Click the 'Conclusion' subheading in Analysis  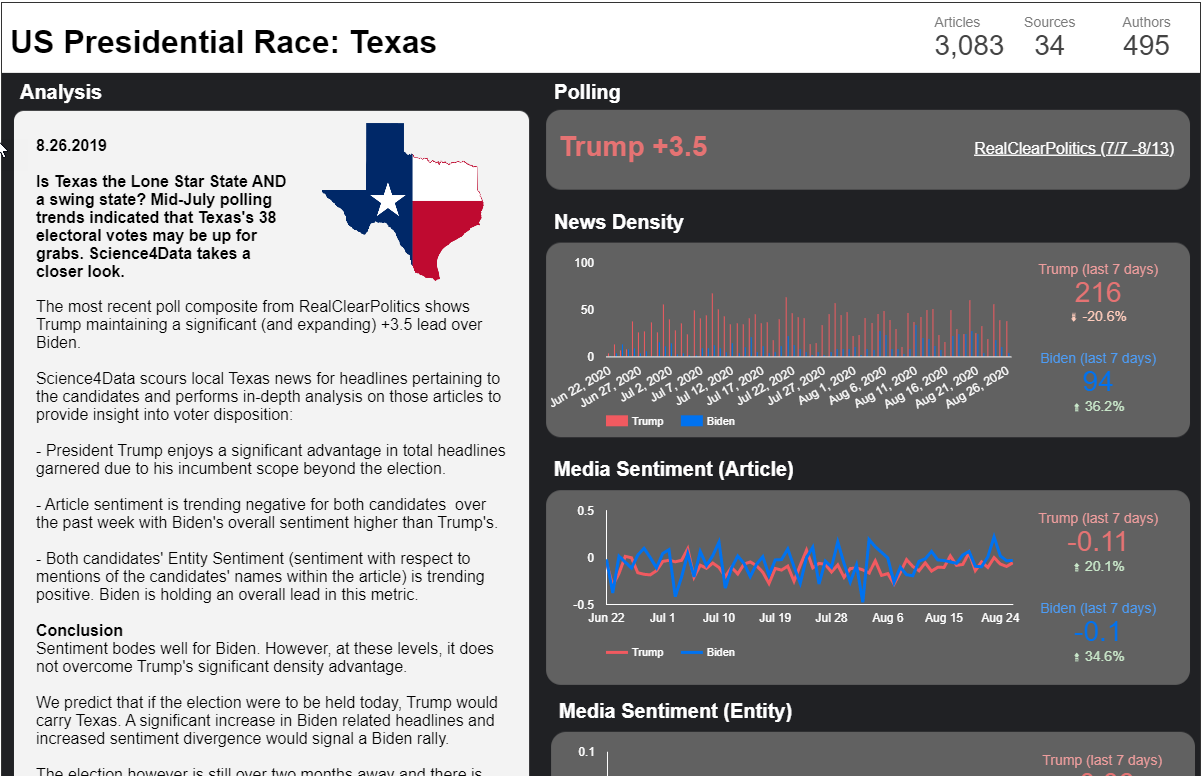79,630
